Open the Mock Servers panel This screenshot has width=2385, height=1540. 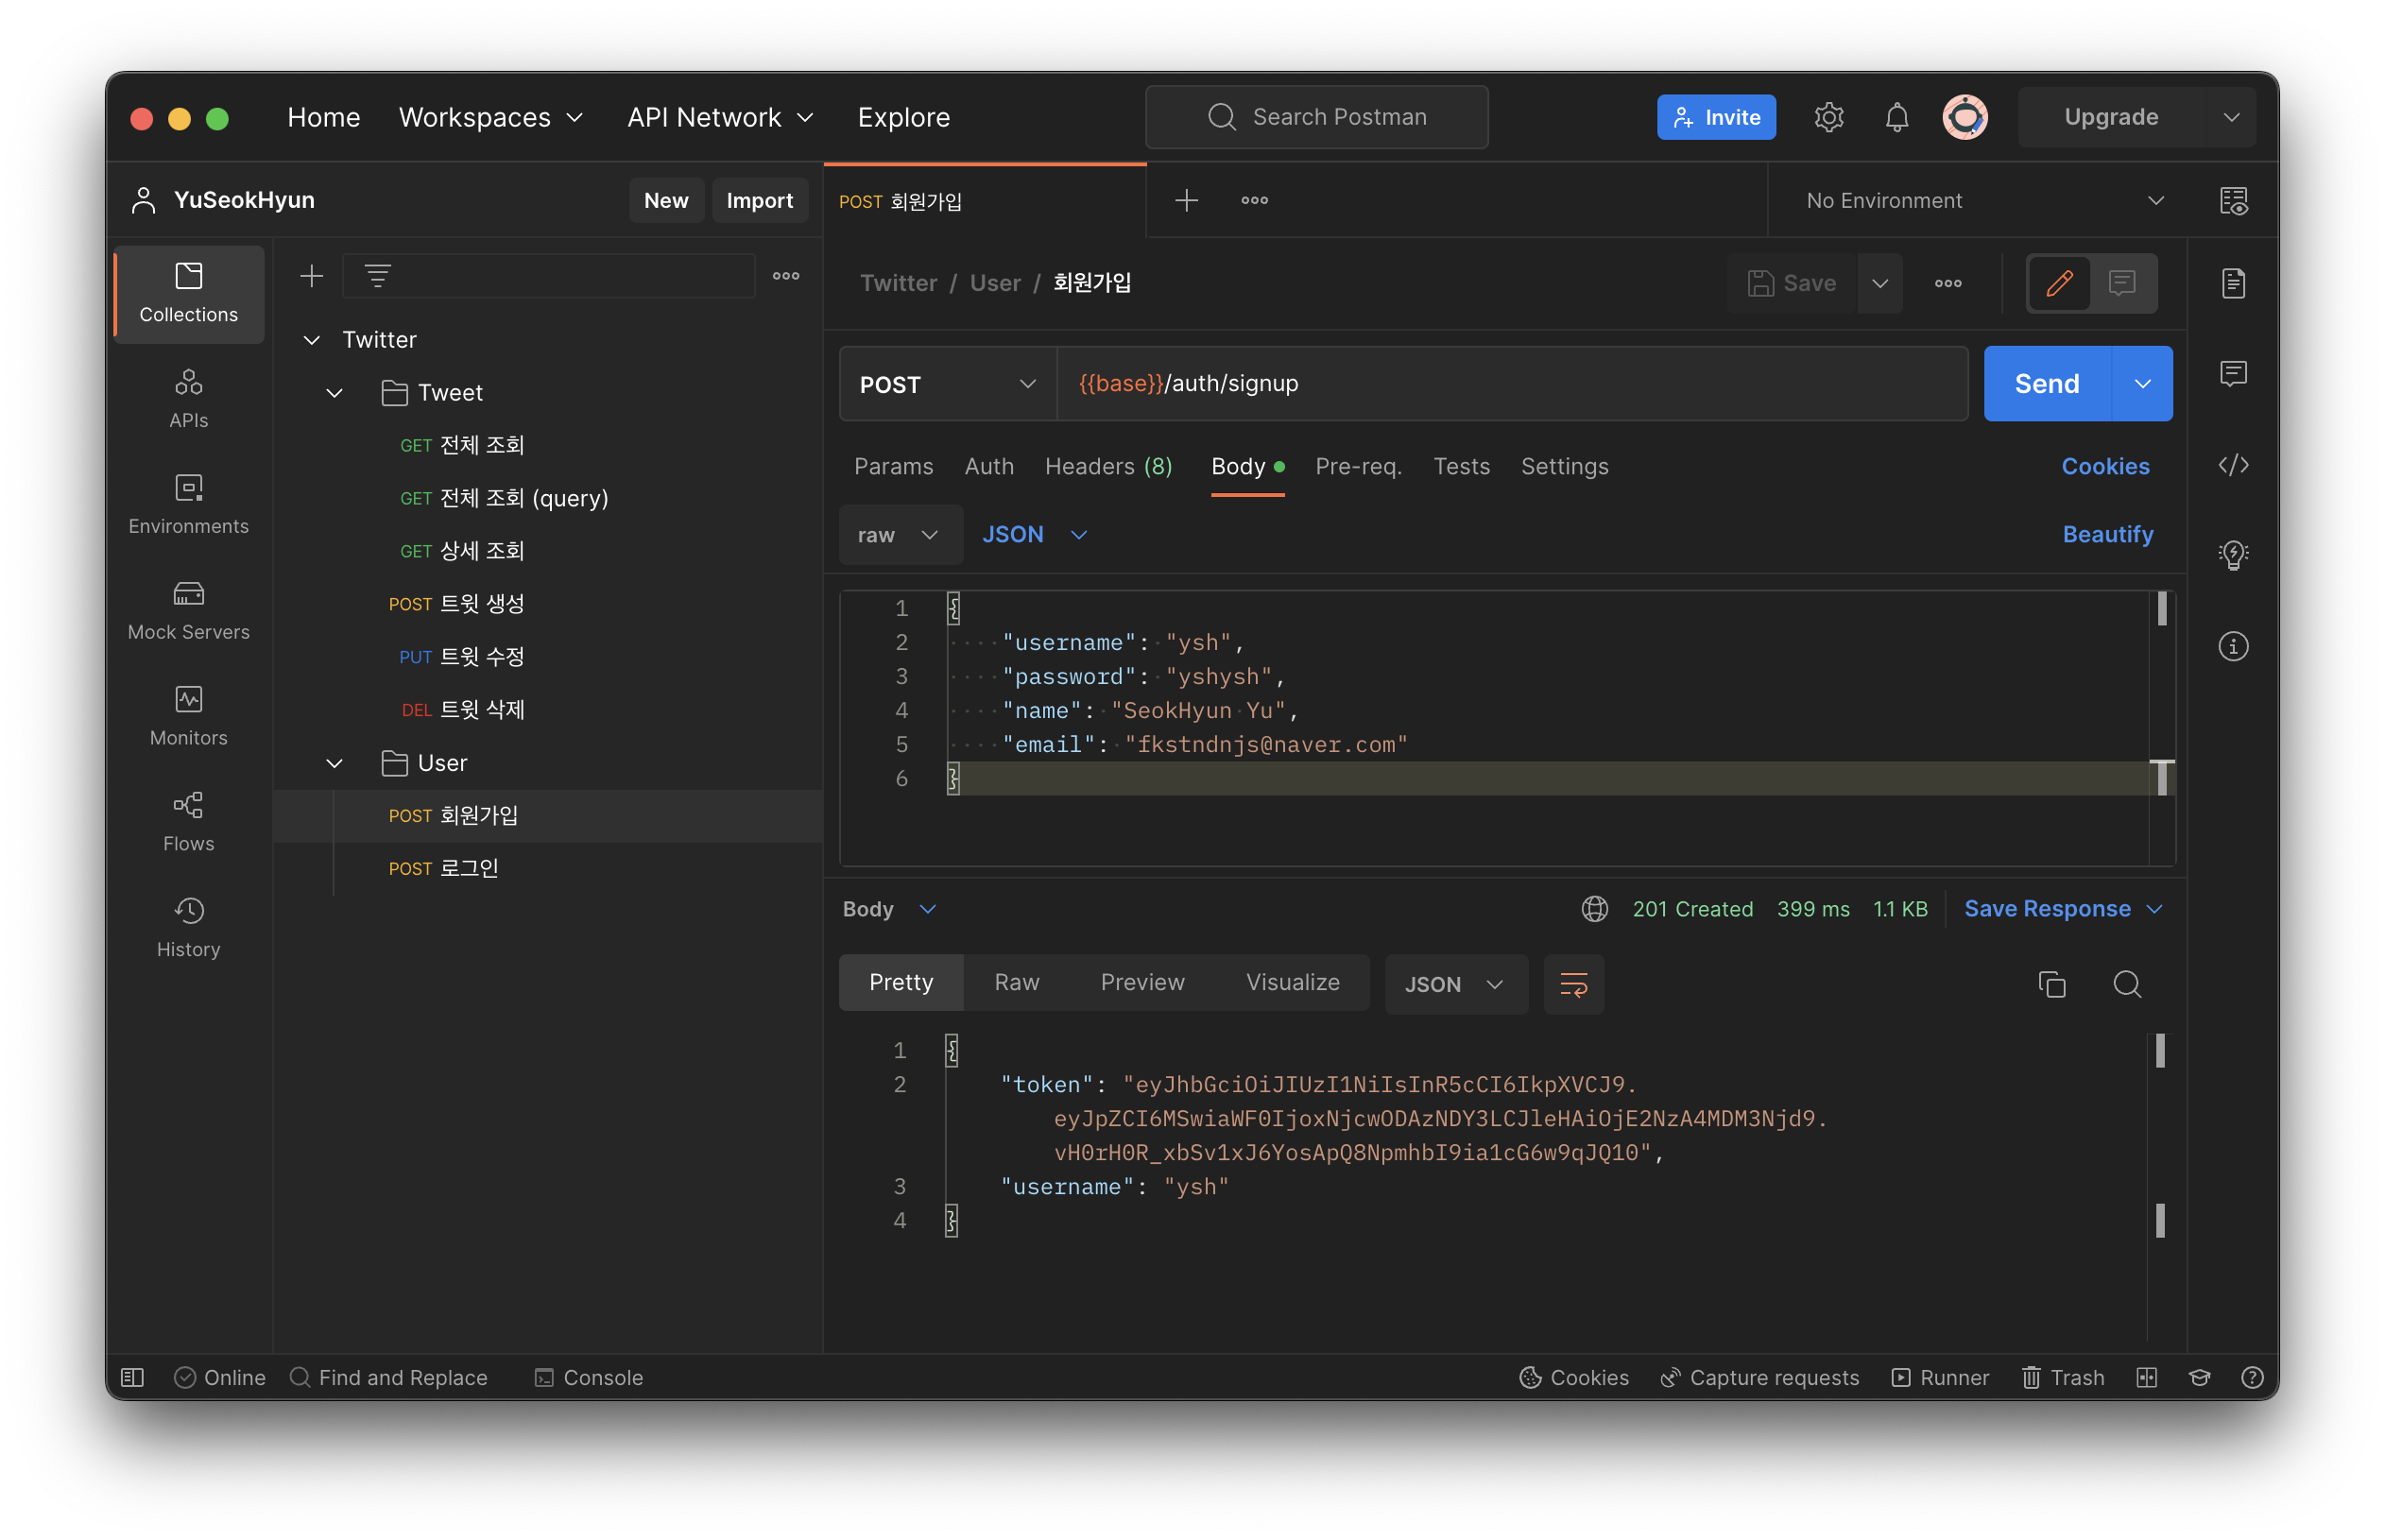click(188, 611)
